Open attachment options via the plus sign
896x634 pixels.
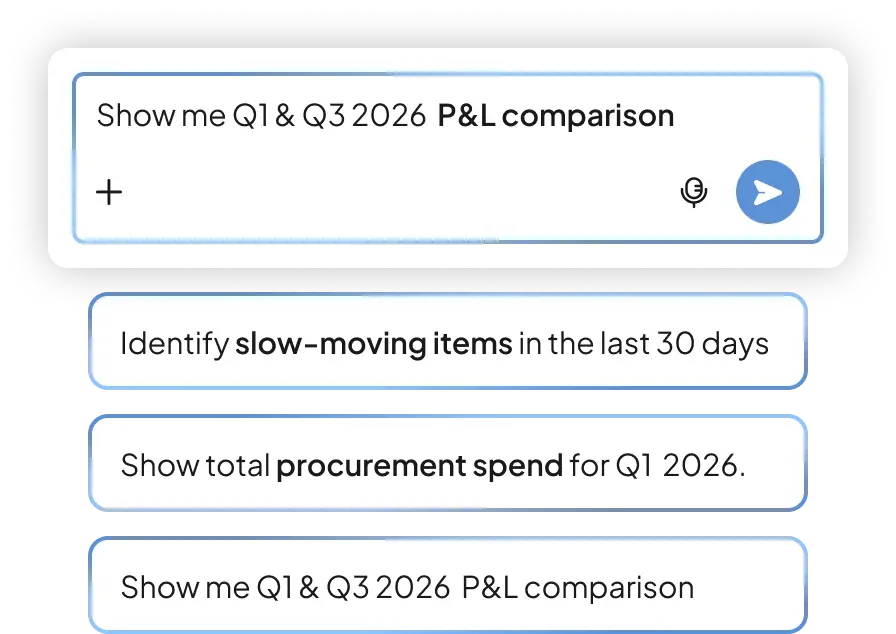[108, 191]
